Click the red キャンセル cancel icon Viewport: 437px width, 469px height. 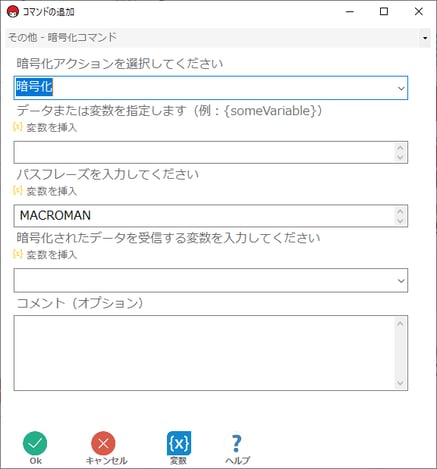(x=103, y=443)
